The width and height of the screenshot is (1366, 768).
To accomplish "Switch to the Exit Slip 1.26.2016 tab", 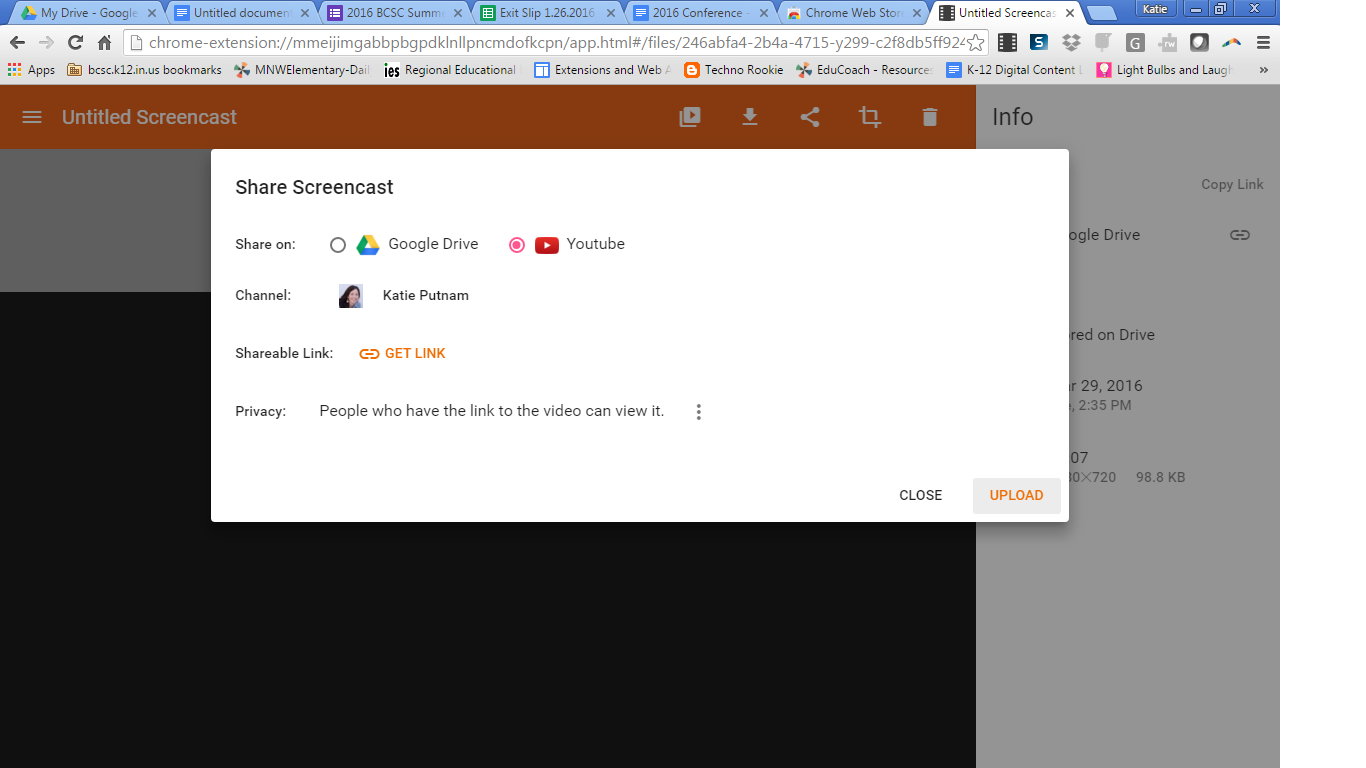I will coord(547,13).
